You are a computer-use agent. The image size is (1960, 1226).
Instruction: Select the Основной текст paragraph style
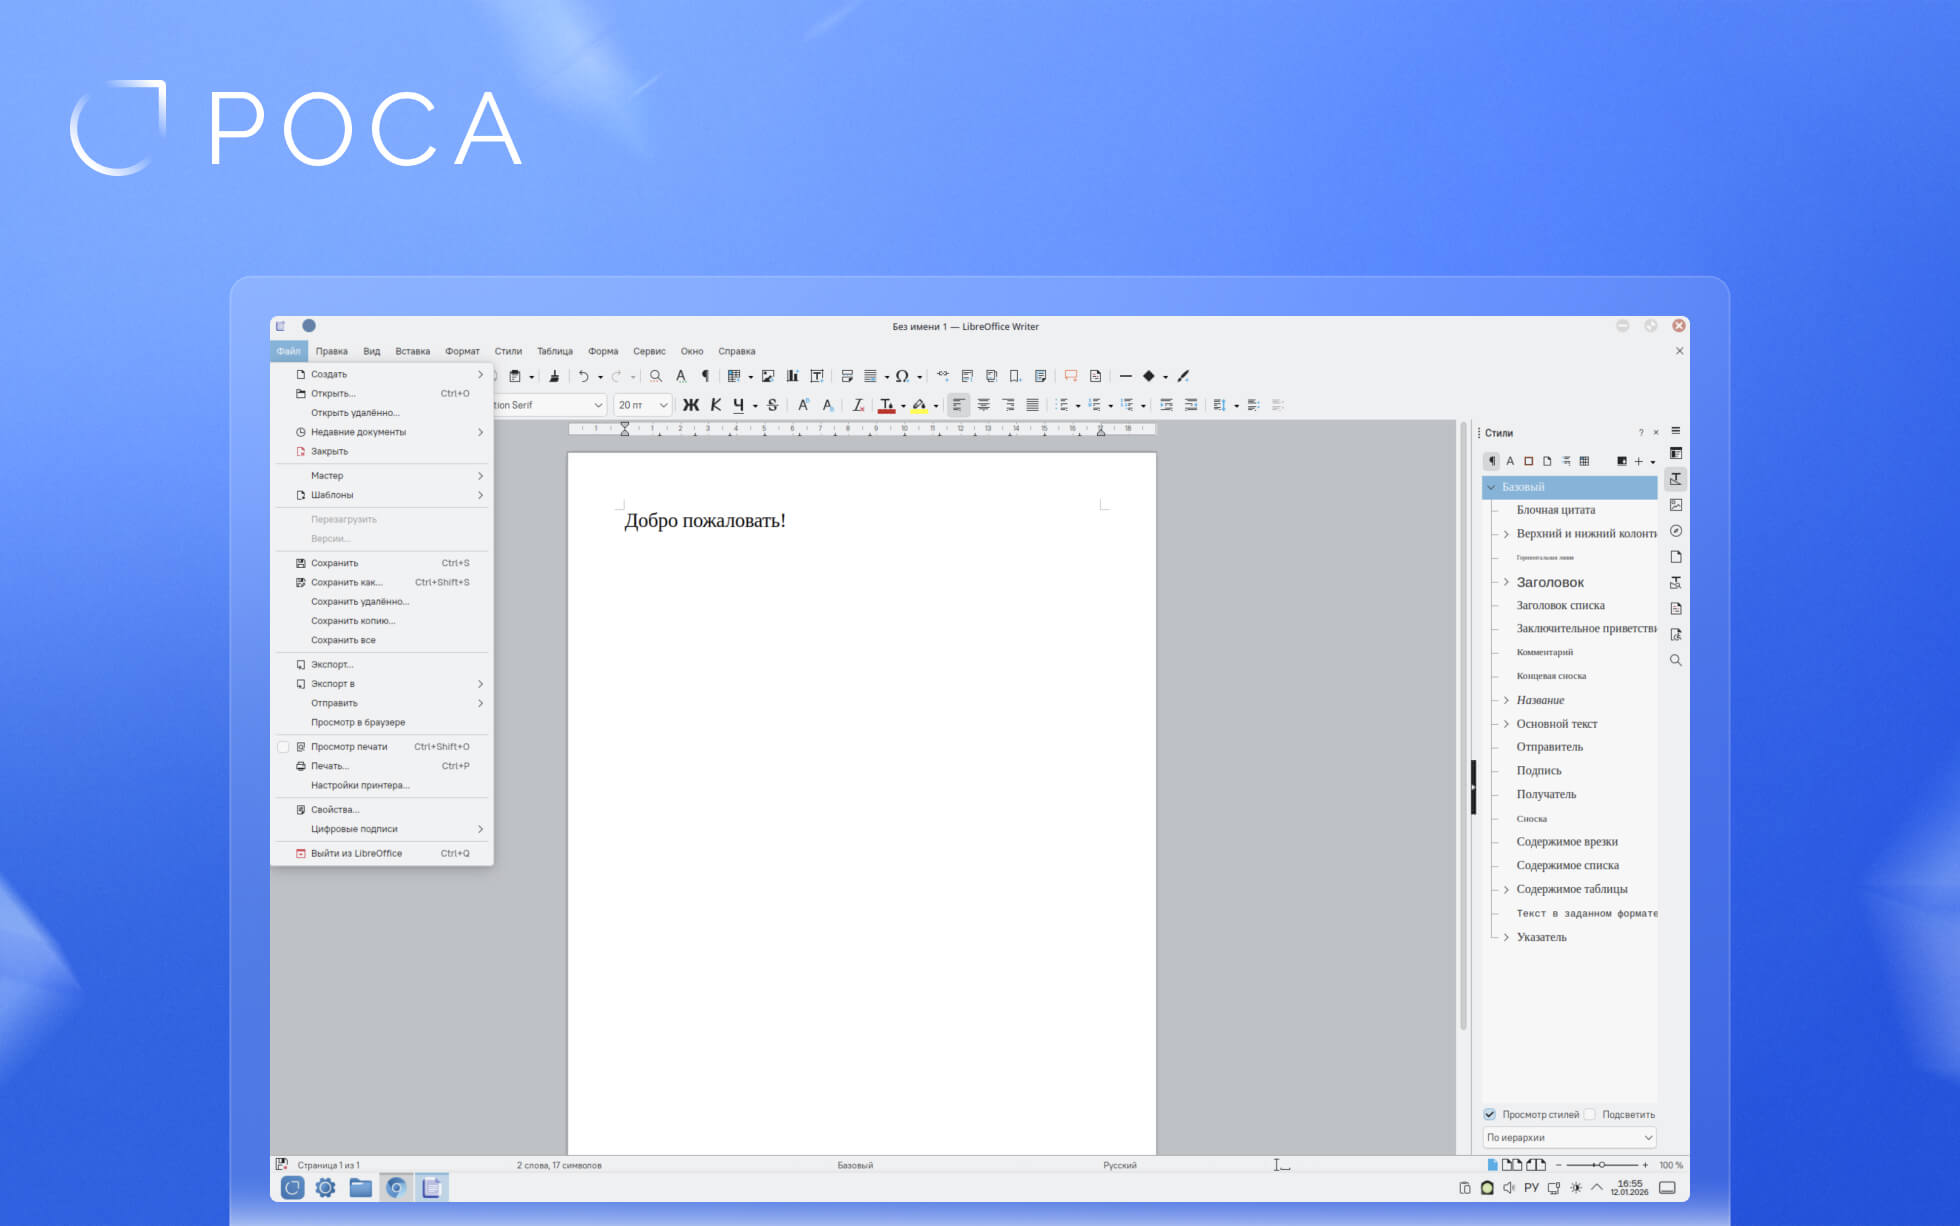click(x=1556, y=724)
